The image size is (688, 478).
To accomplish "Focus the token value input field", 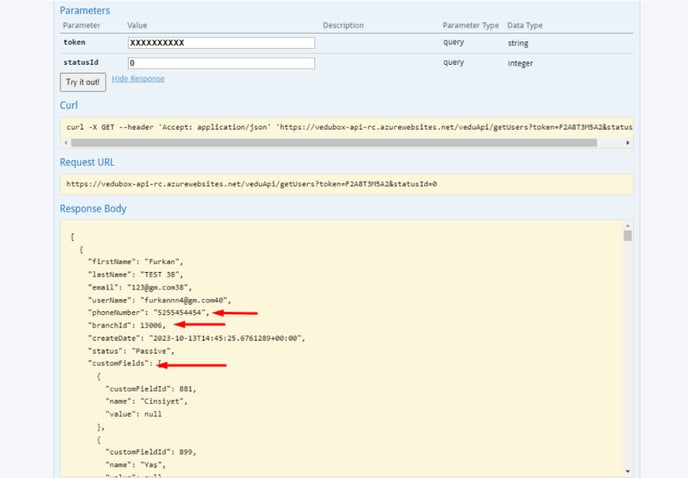I will 221,43.
